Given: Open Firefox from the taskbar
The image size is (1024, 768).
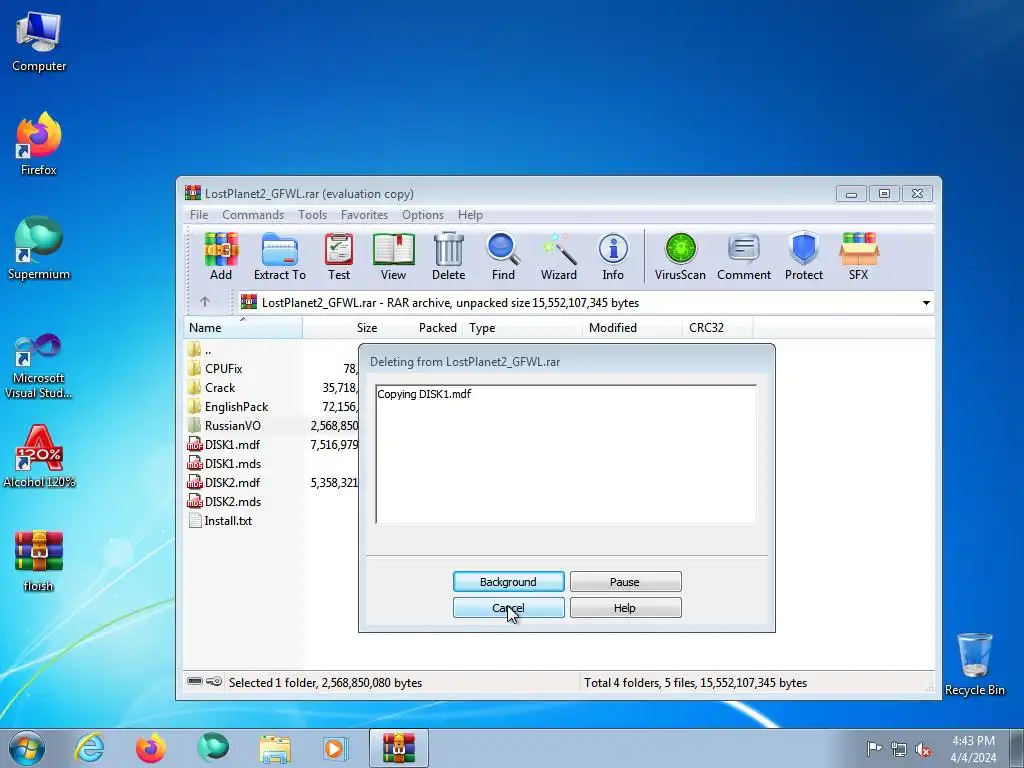Looking at the screenshot, I should point(150,748).
